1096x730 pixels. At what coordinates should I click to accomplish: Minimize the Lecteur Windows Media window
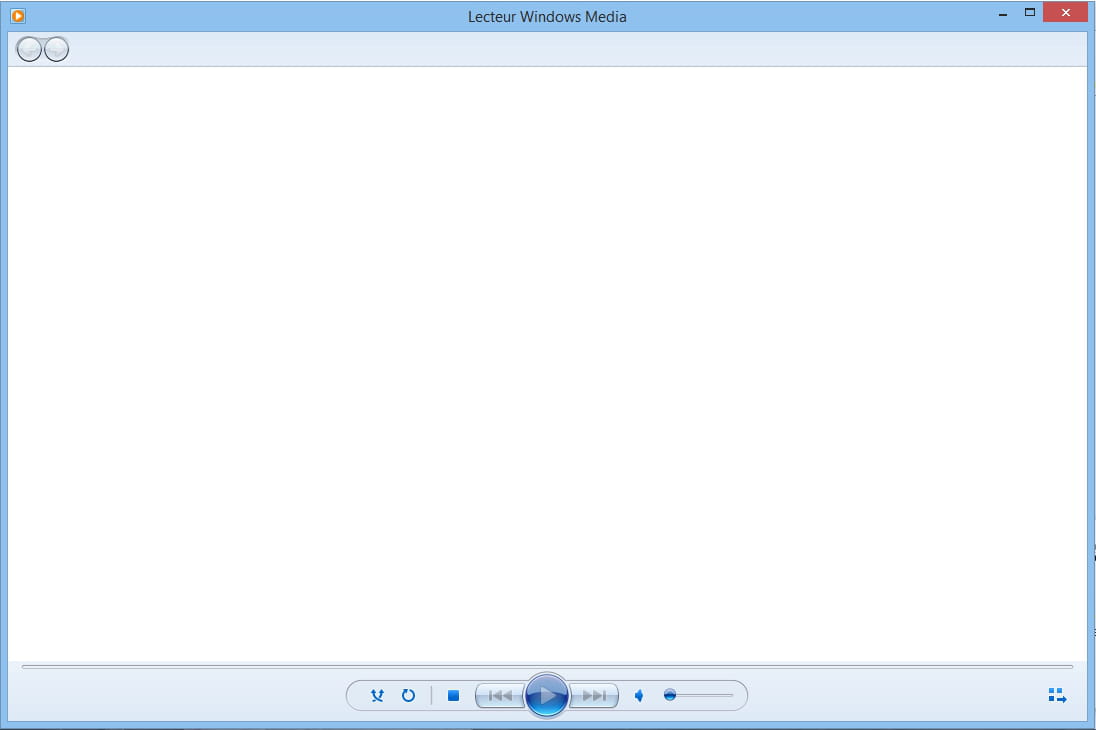point(1000,13)
